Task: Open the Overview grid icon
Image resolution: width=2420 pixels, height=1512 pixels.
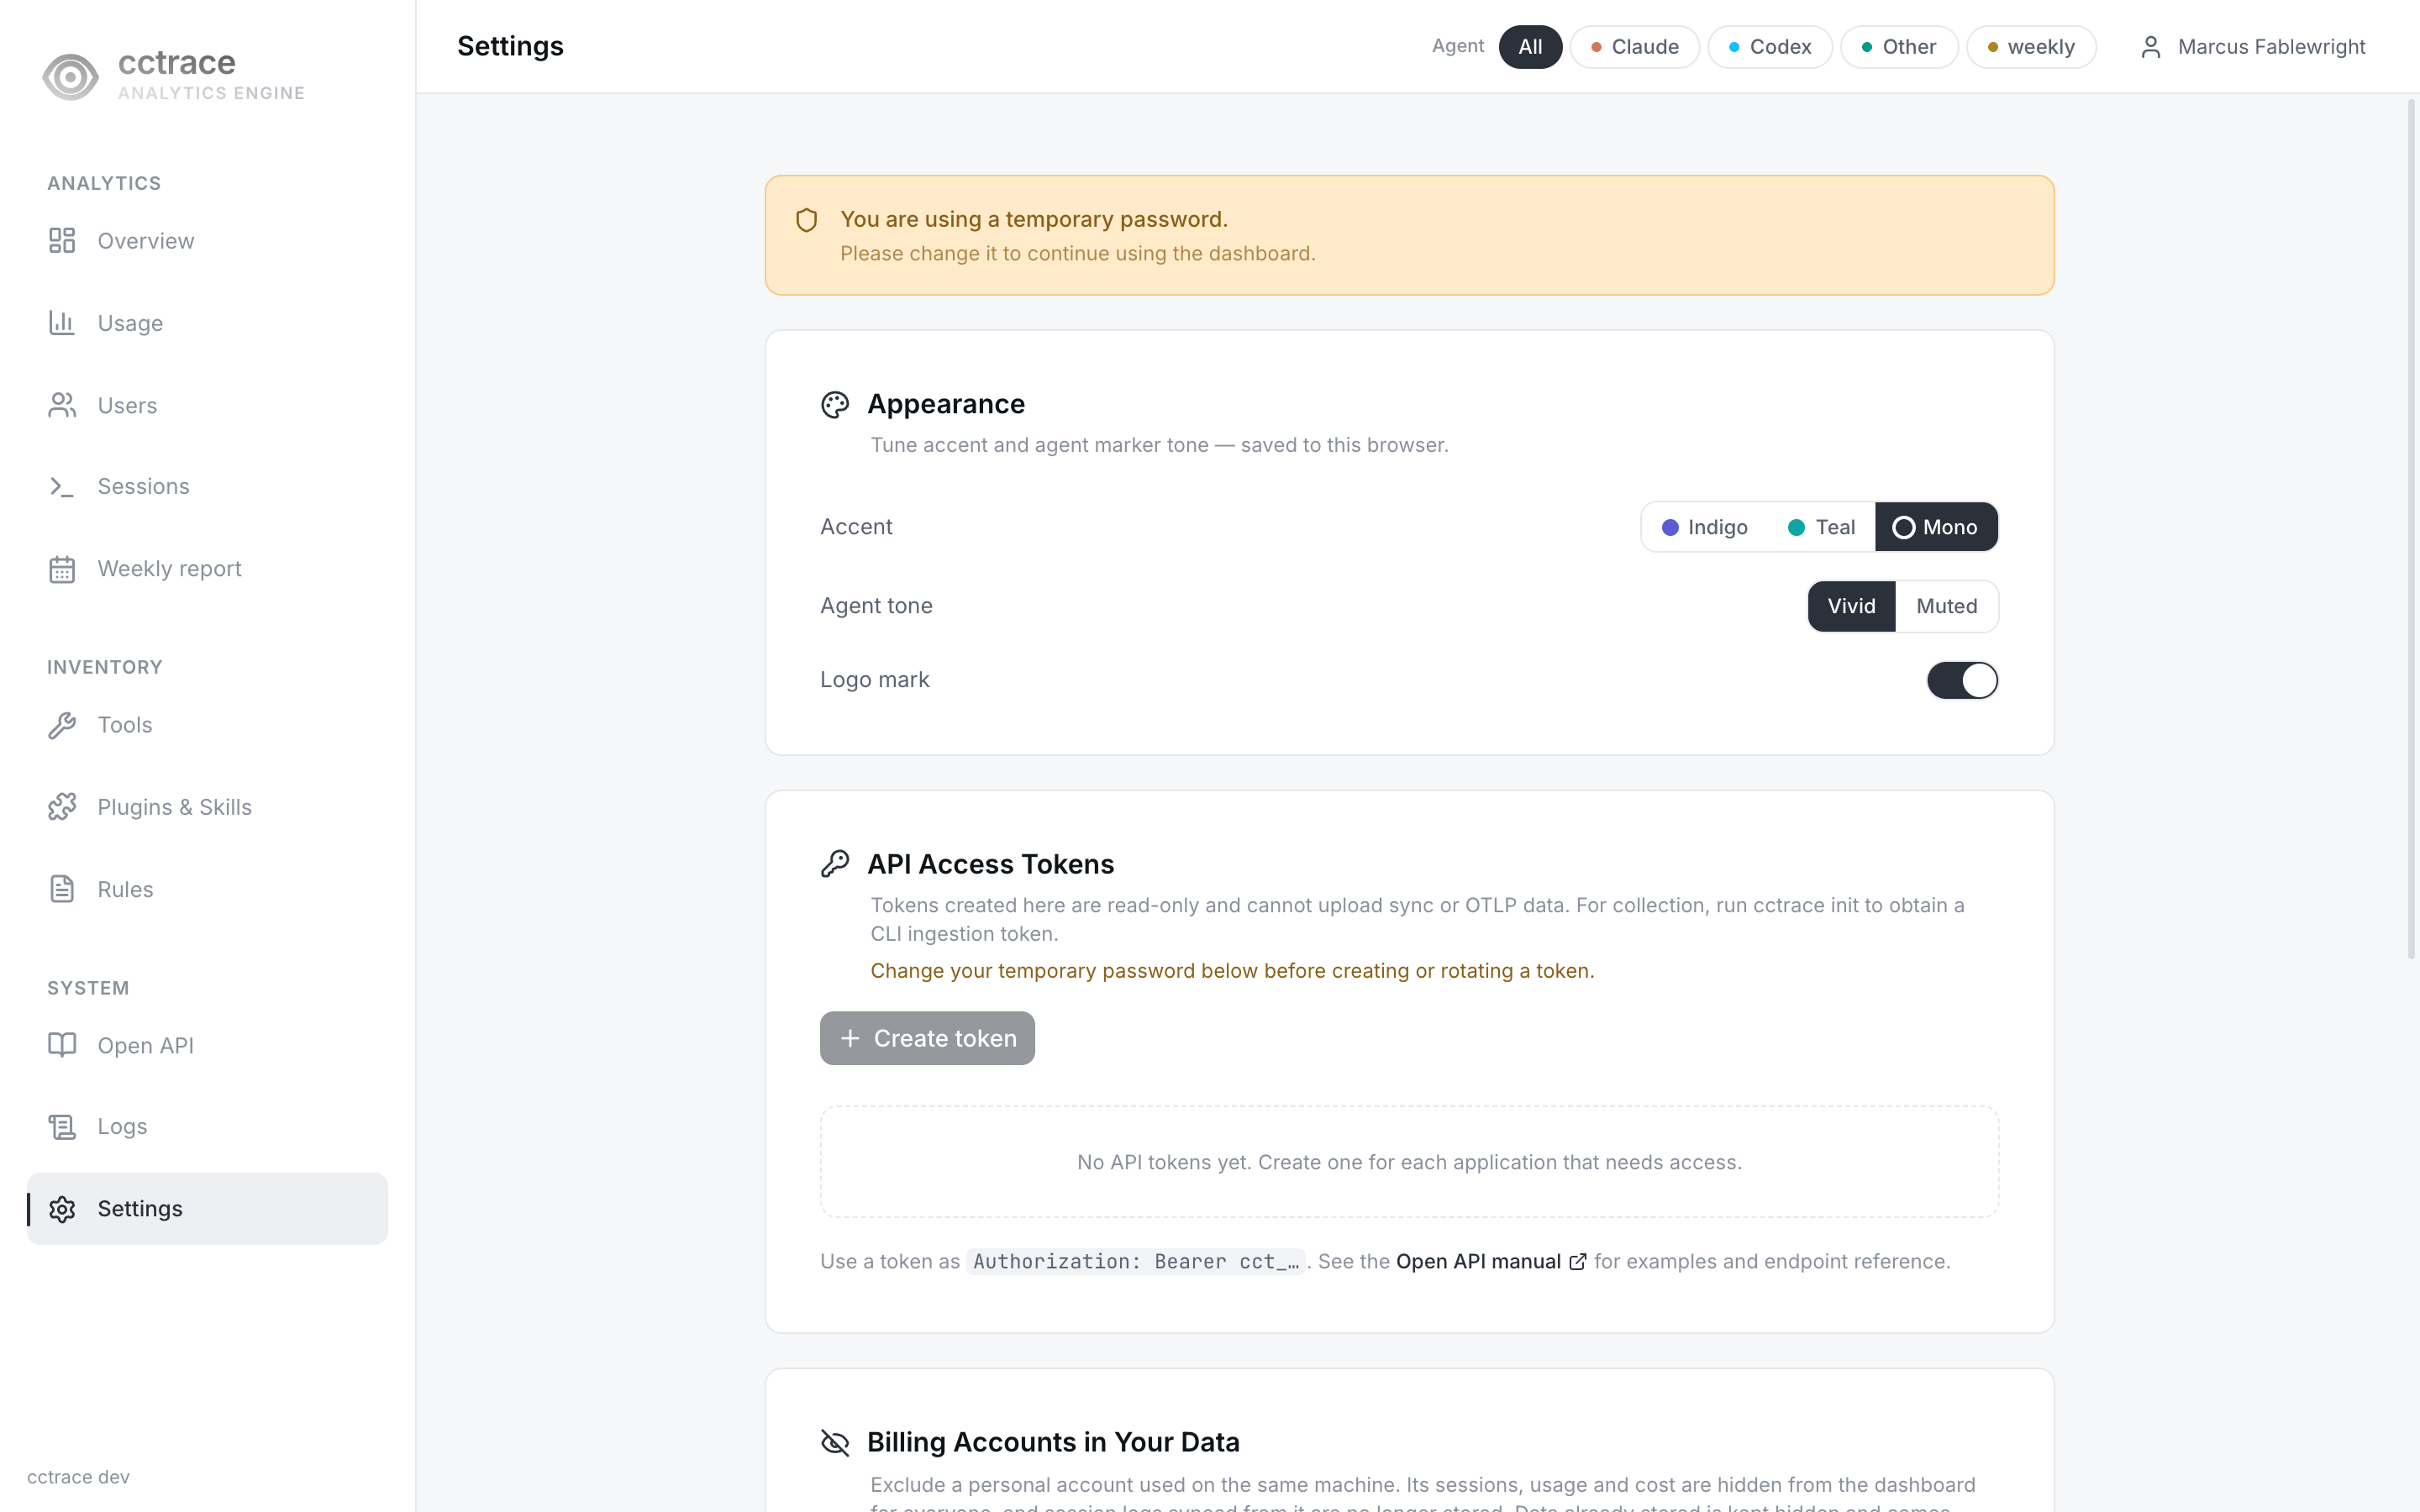Action: pos(62,240)
